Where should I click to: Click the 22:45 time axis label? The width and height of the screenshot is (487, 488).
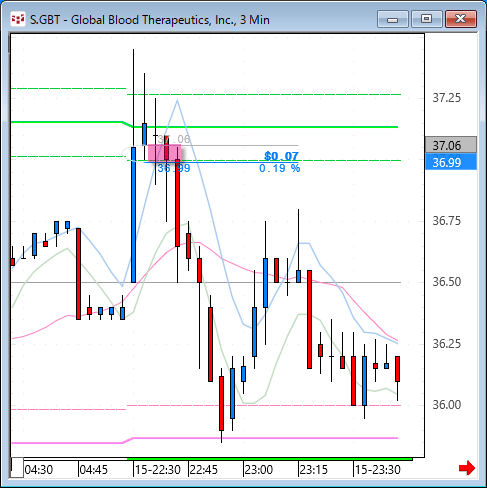tap(203, 470)
